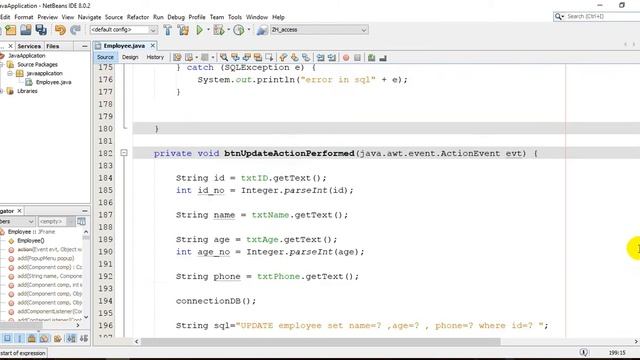This screenshot has width=640, height=360.
Task: Click the Last Edit editor toolbar icon
Action: pos(177,58)
